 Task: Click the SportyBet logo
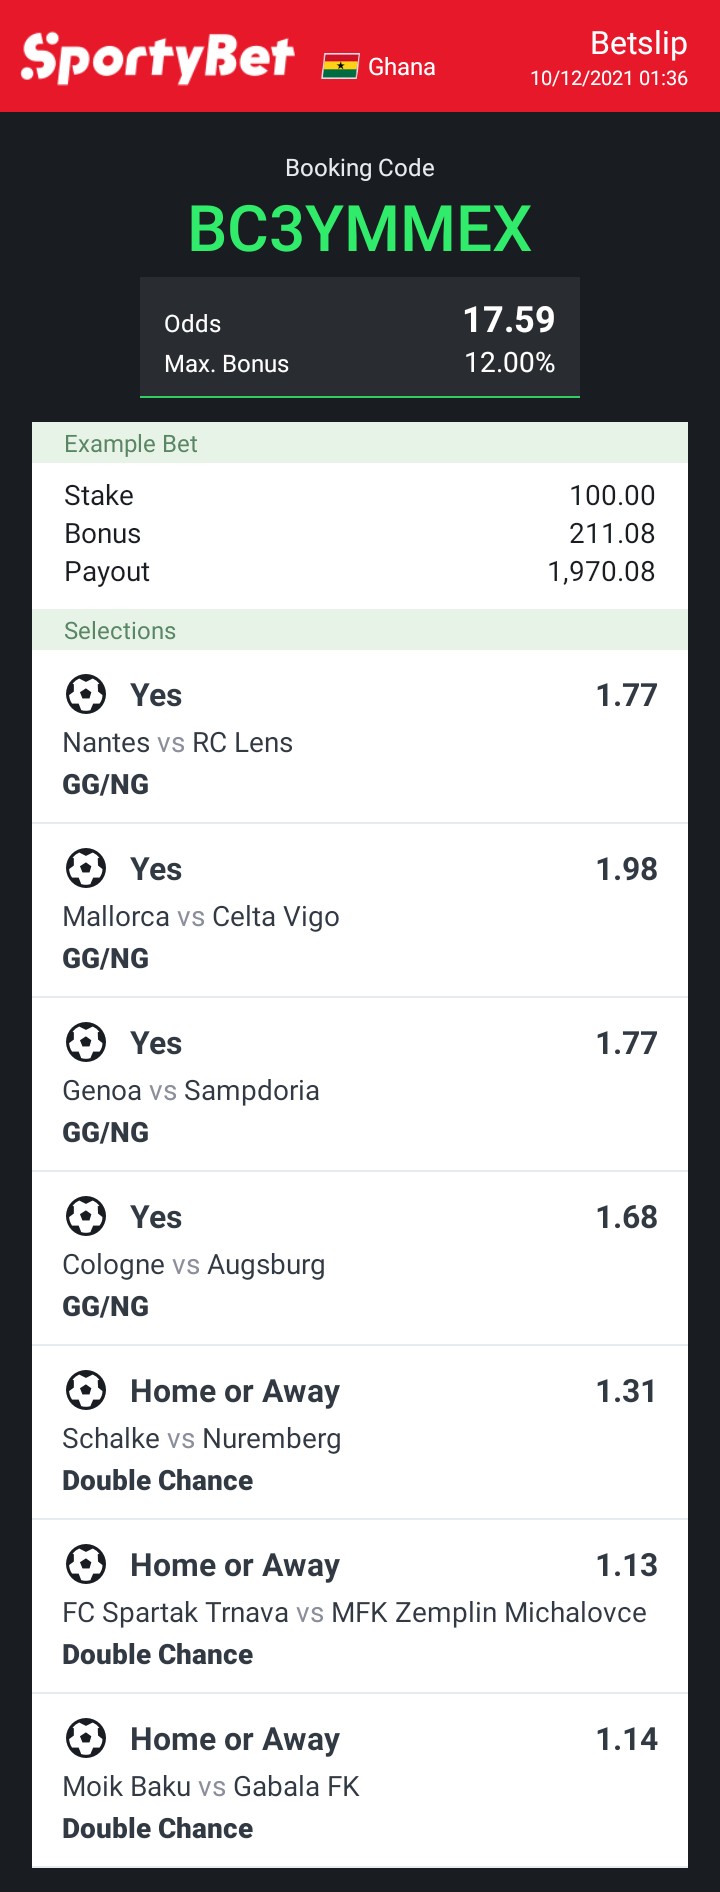pyautogui.click(x=158, y=57)
